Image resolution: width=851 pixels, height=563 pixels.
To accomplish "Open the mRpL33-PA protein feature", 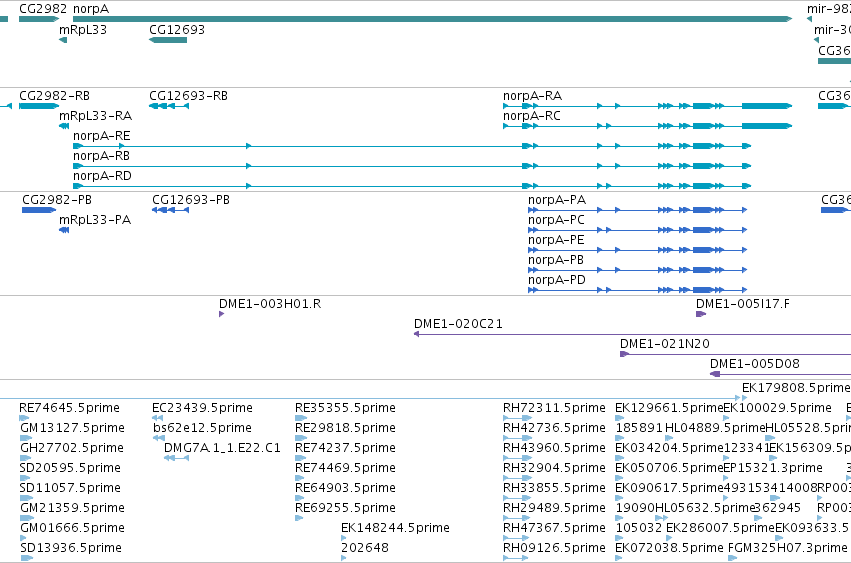I will 64,230.
